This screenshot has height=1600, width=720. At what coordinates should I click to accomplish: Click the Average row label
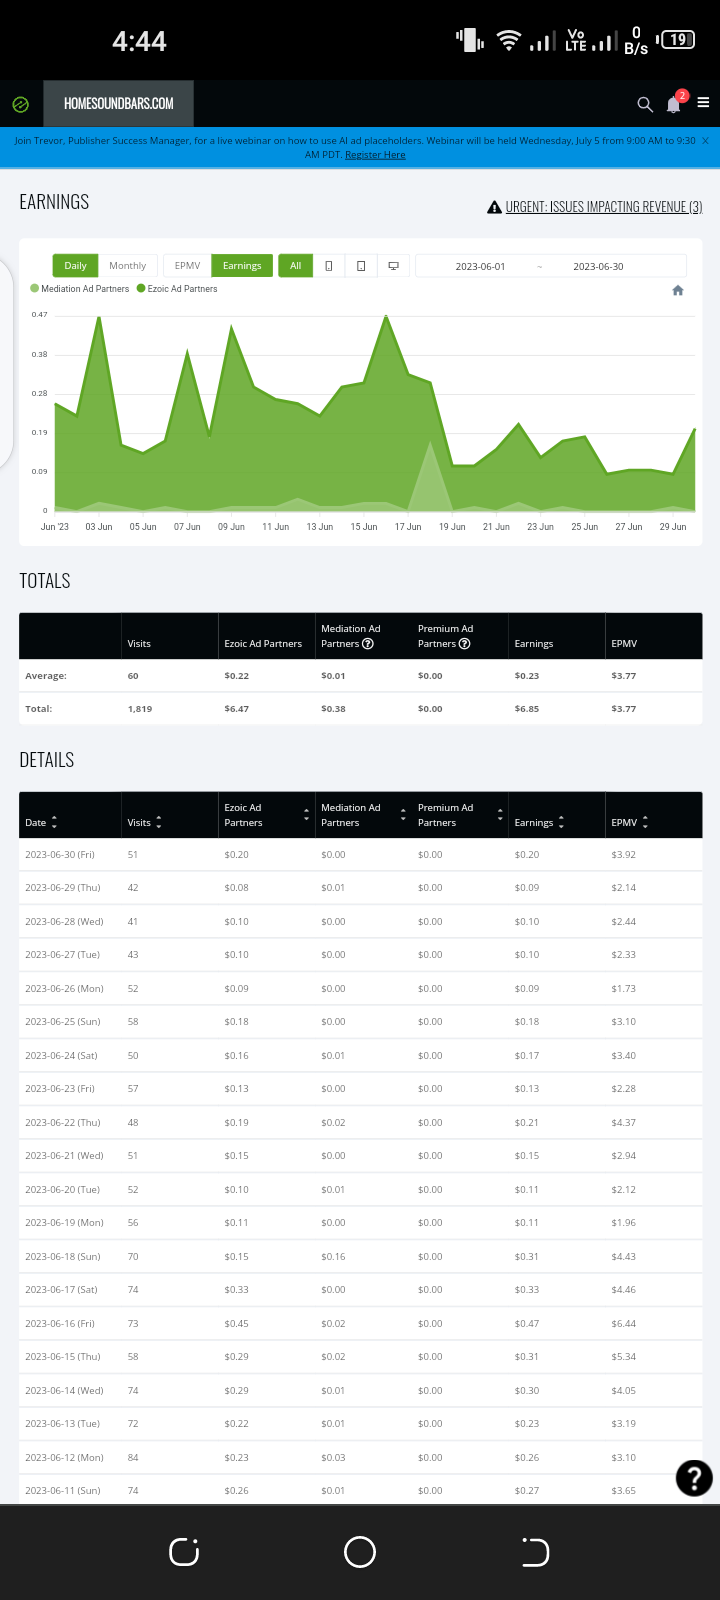pyautogui.click(x=46, y=676)
